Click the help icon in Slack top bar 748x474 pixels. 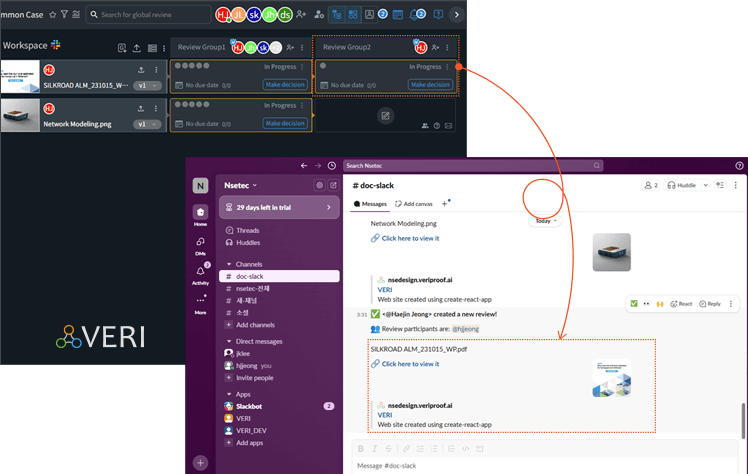[x=739, y=165]
